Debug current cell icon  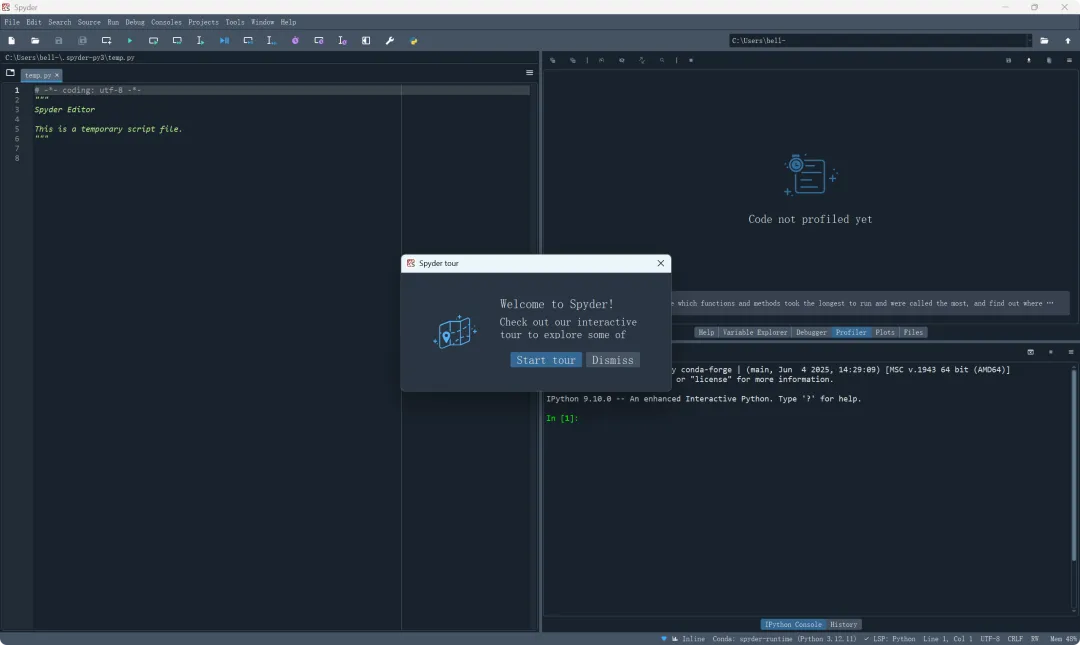248,41
